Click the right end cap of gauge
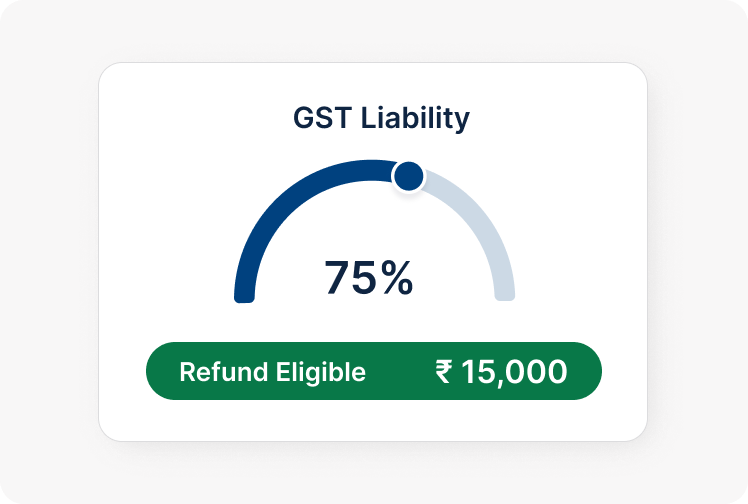Image resolution: width=748 pixels, height=504 pixels. point(504,294)
